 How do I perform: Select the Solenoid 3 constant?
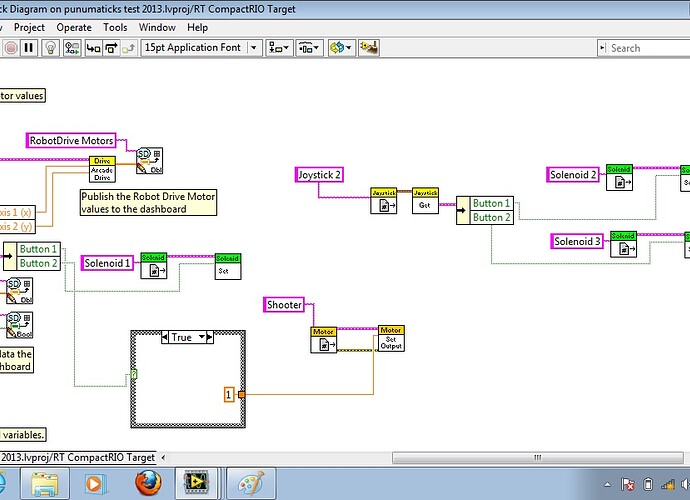tap(577, 241)
